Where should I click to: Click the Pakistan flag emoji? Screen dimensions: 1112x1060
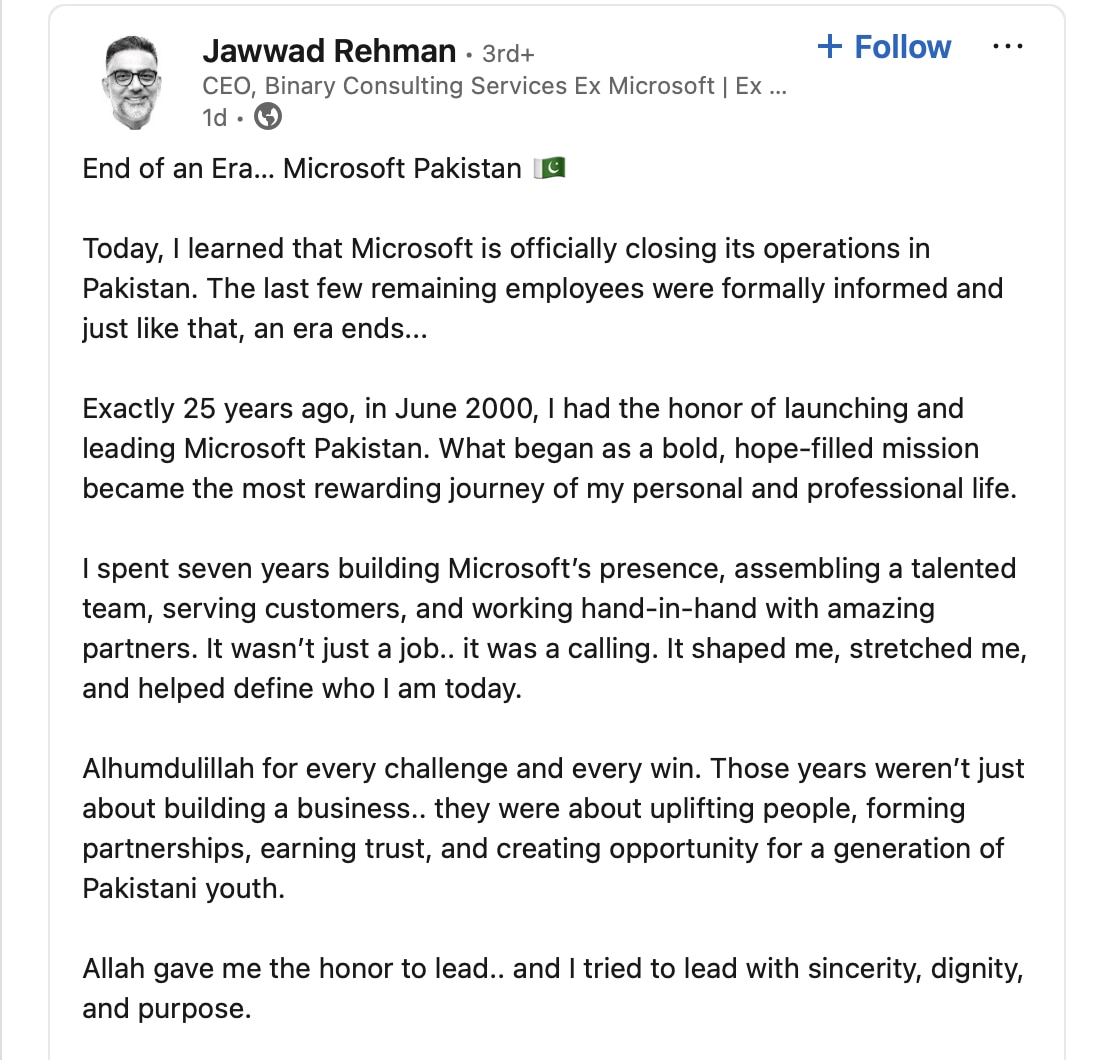point(550,169)
